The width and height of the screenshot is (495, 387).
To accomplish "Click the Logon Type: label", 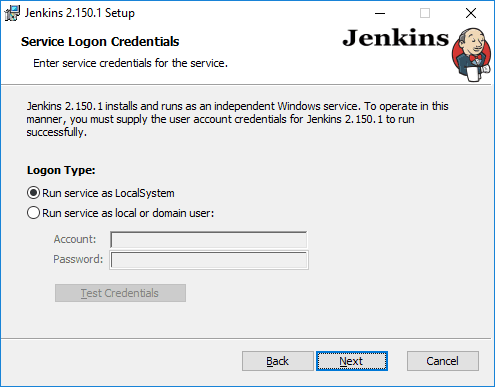I will (x=61, y=170).
